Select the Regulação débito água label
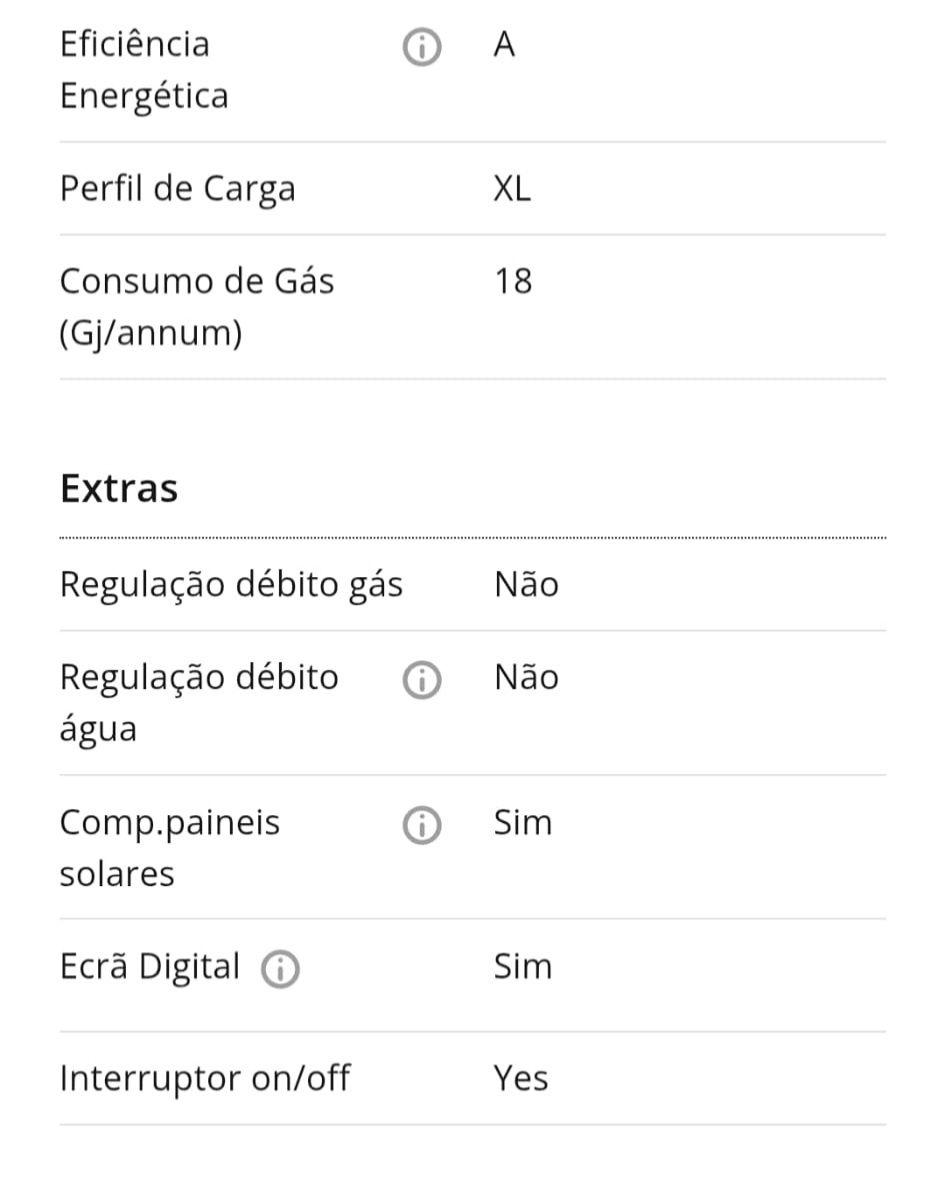Viewport: 944px width, 1182px height. [x=199, y=703]
